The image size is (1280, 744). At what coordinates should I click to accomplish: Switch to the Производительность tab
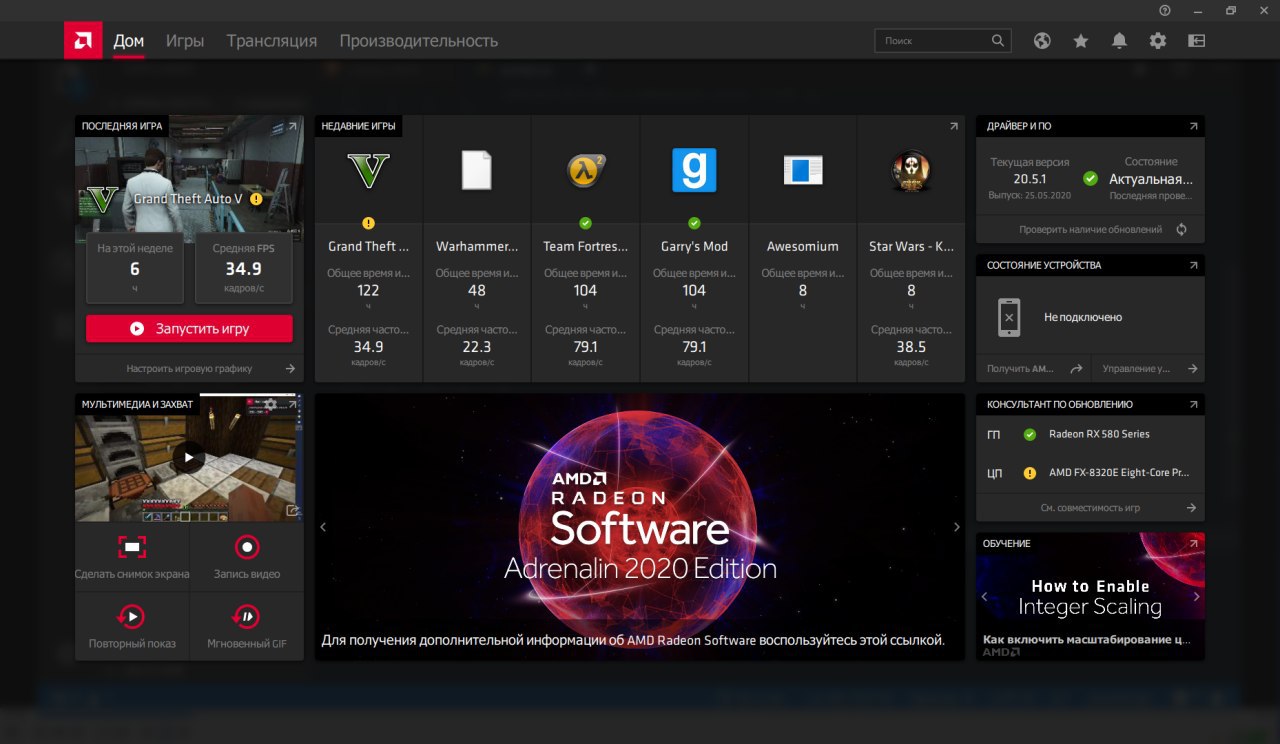point(418,41)
